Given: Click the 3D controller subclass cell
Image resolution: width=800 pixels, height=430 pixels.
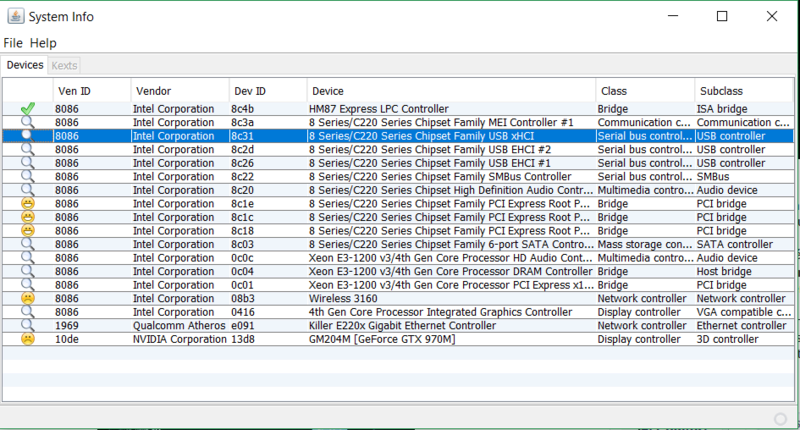Looking at the screenshot, I should [728, 339].
